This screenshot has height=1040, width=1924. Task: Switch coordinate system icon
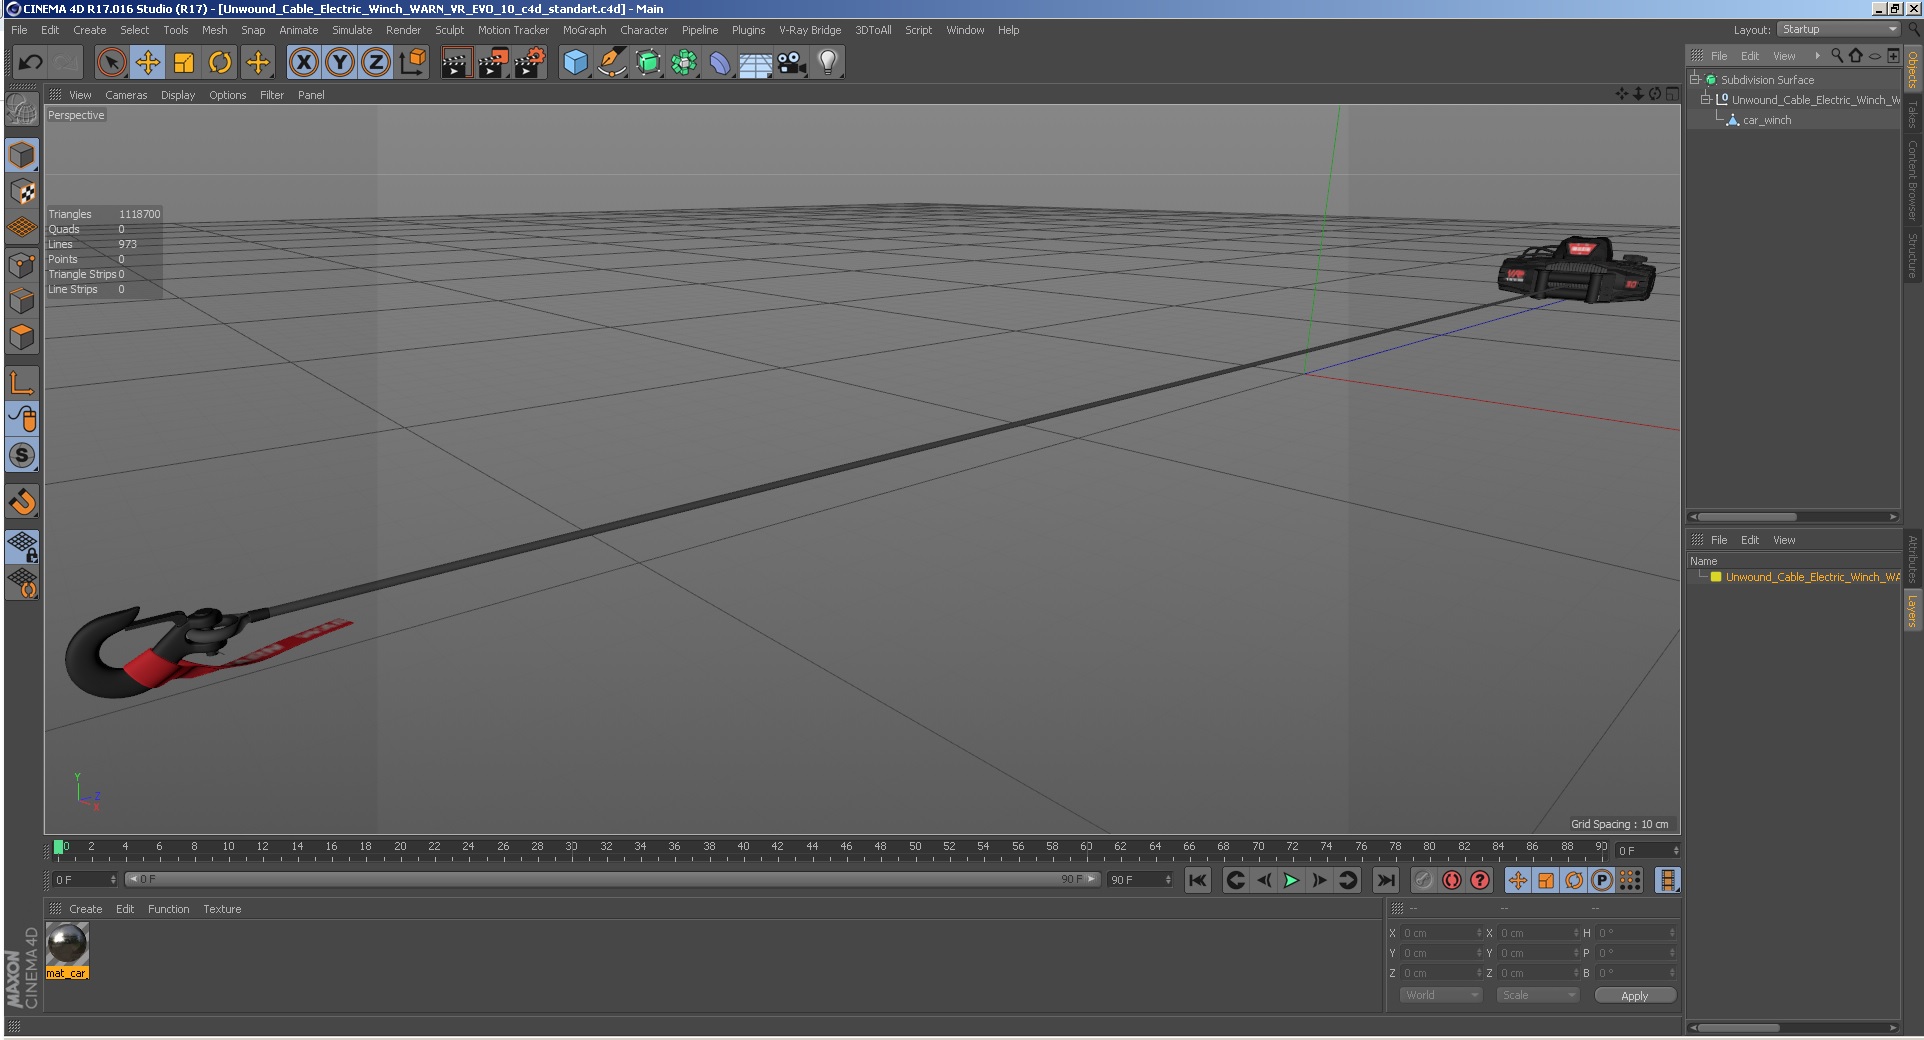412,63
